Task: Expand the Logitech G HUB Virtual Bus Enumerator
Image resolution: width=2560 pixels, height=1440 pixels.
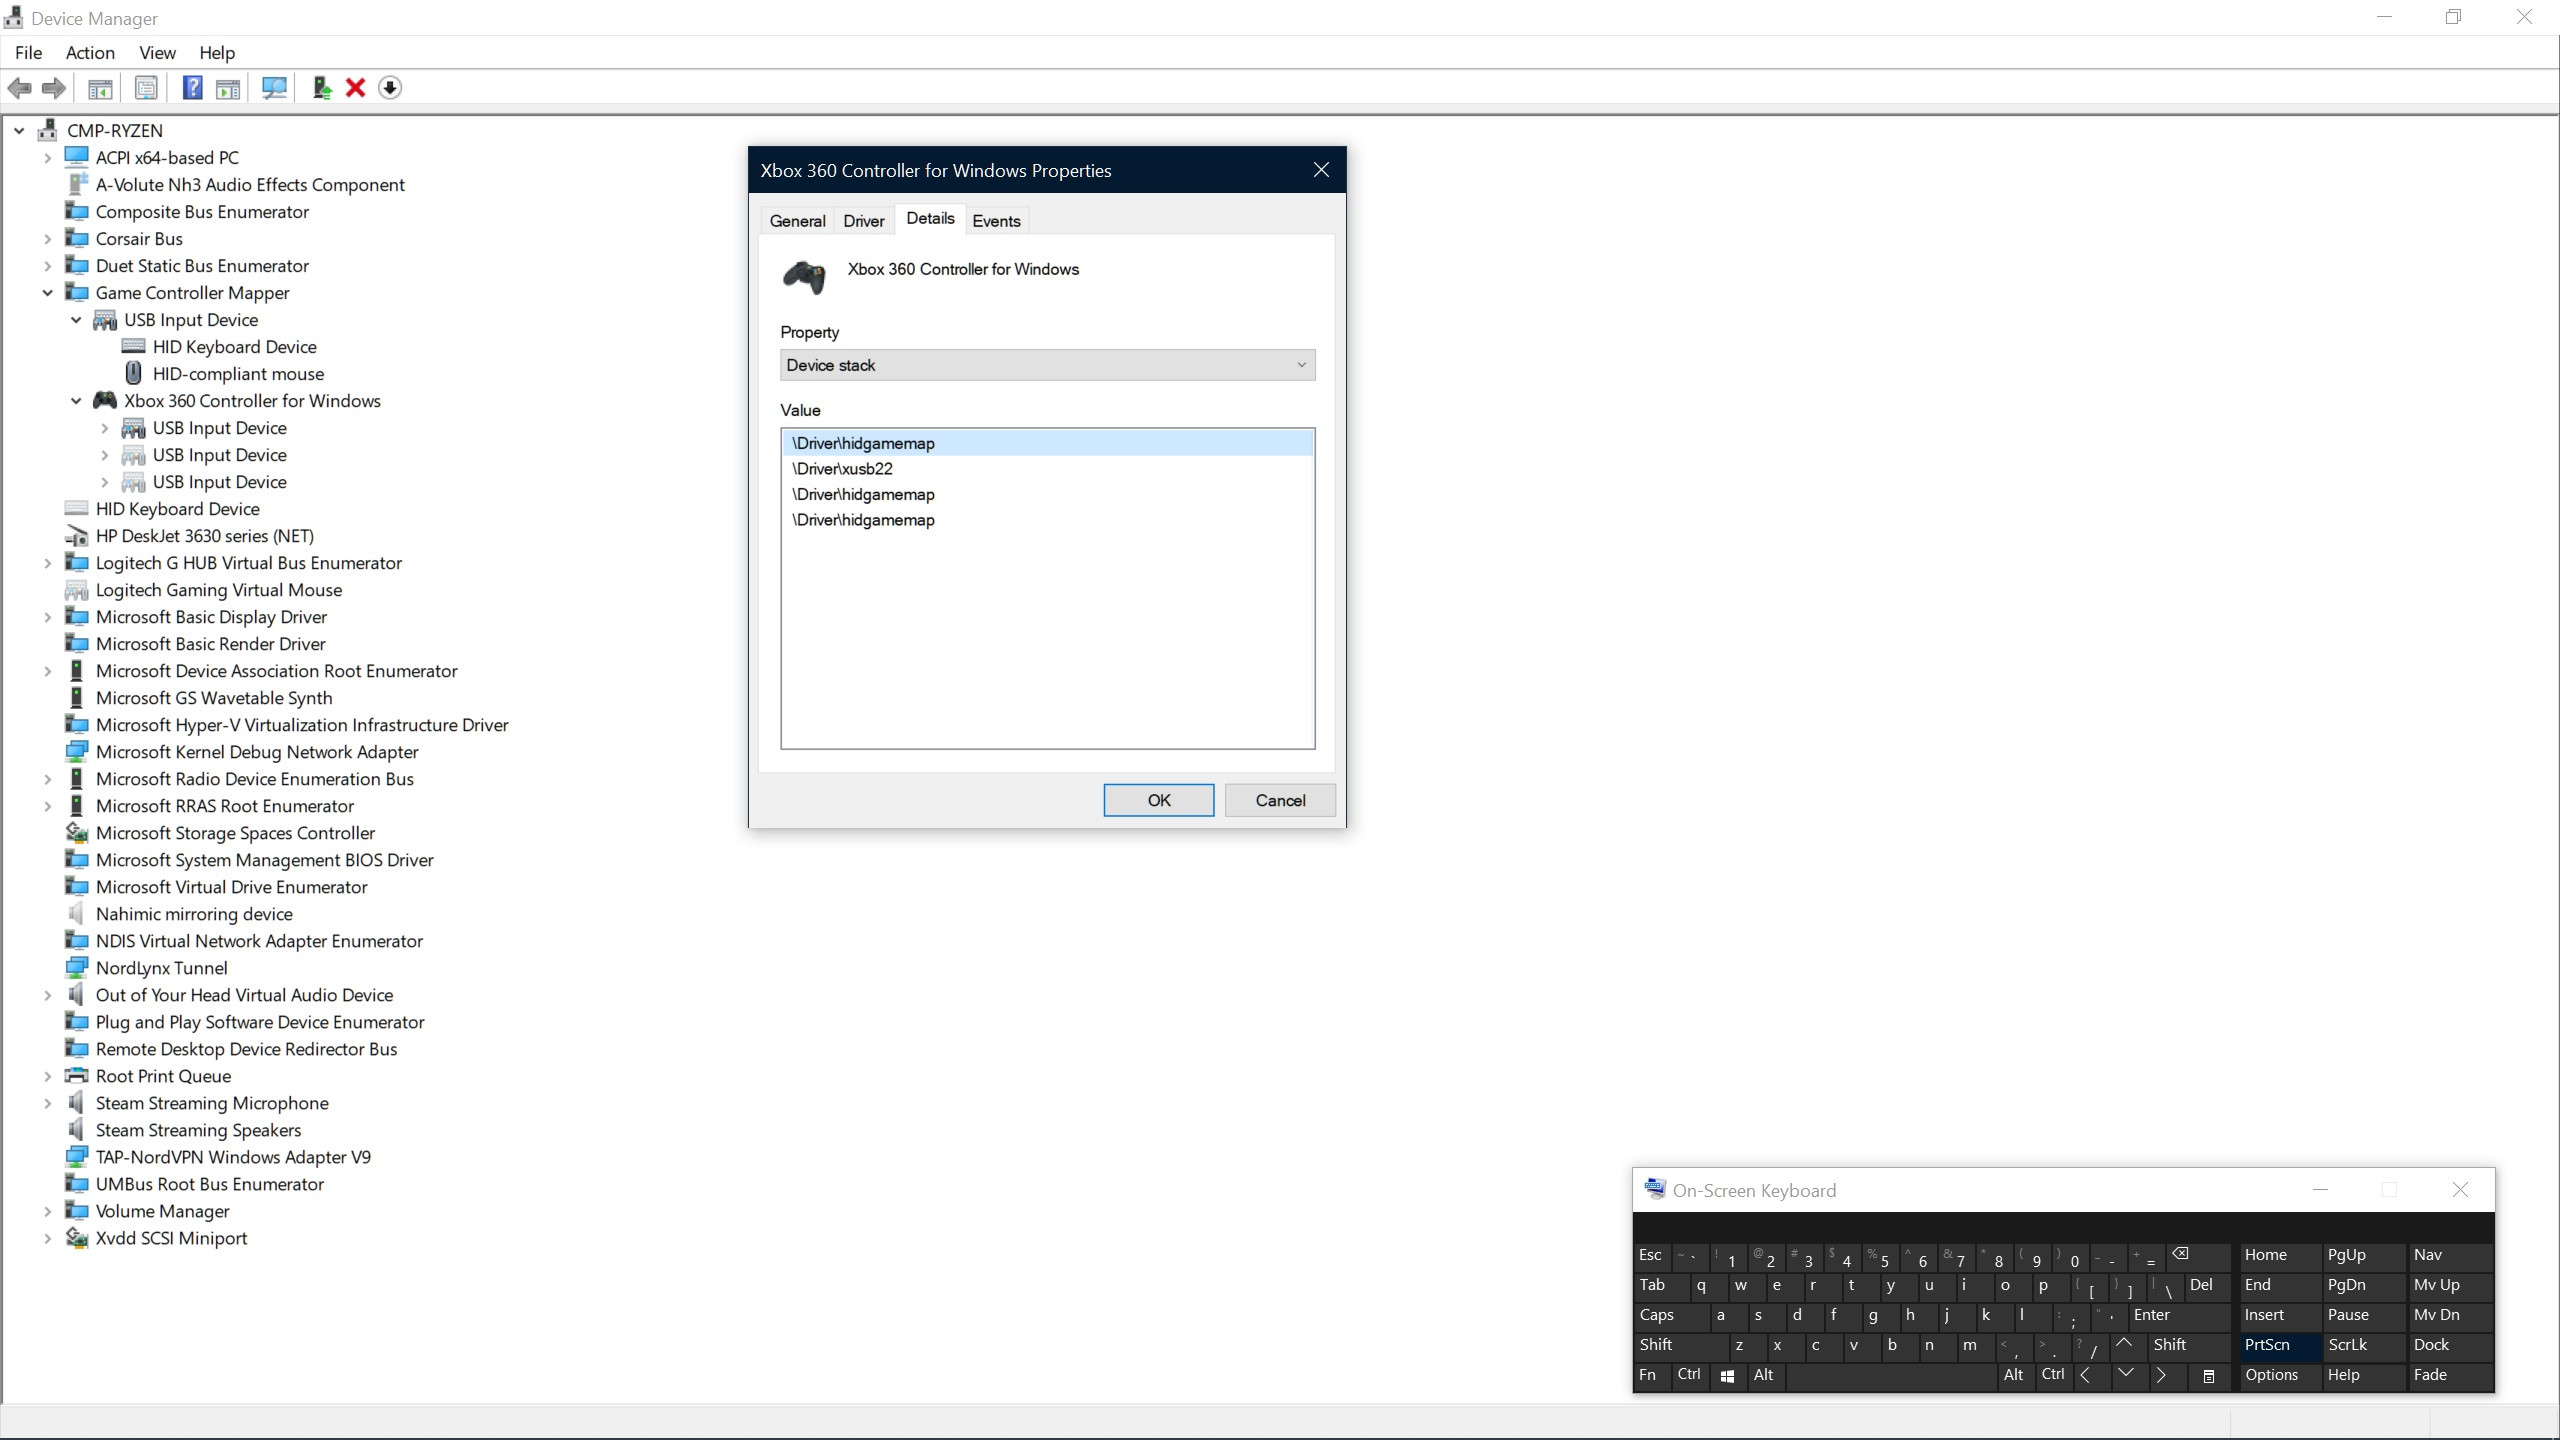Action: [47, 563]
